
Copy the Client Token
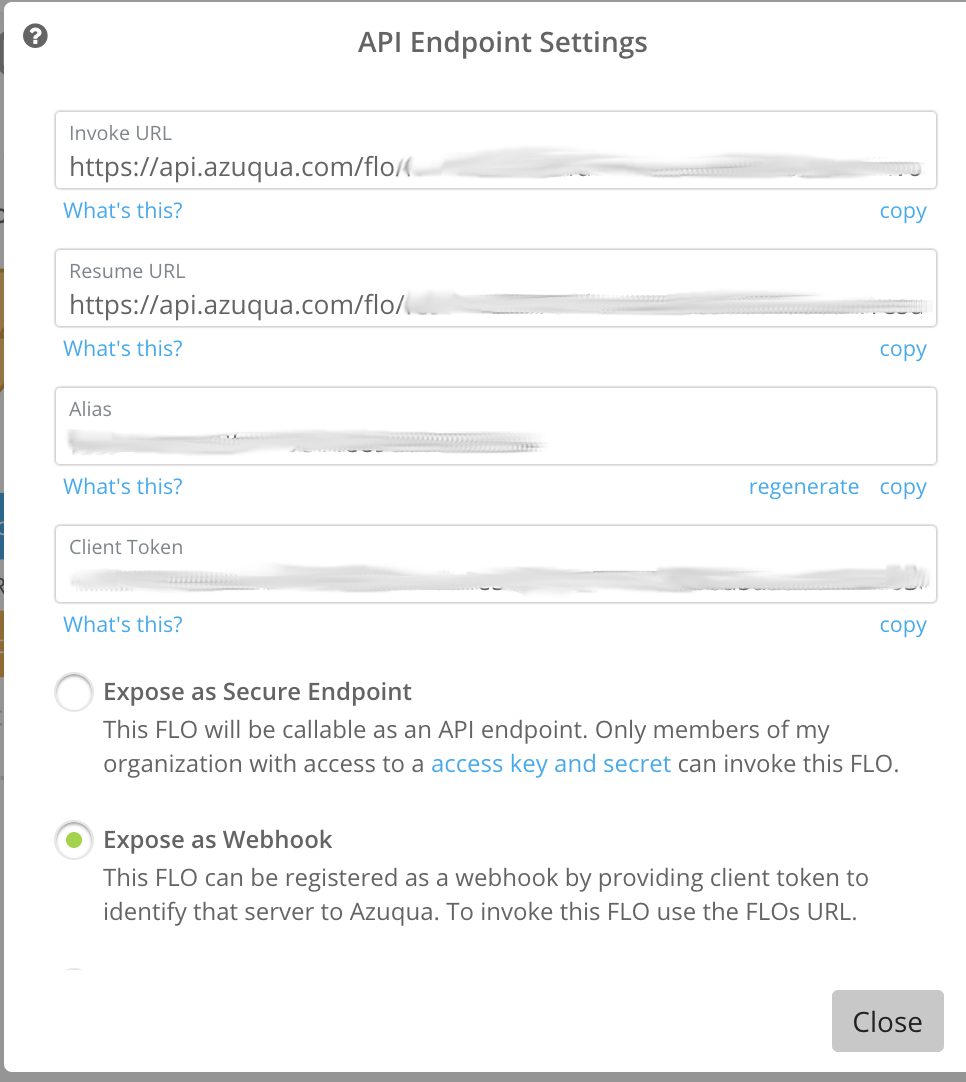902,625
